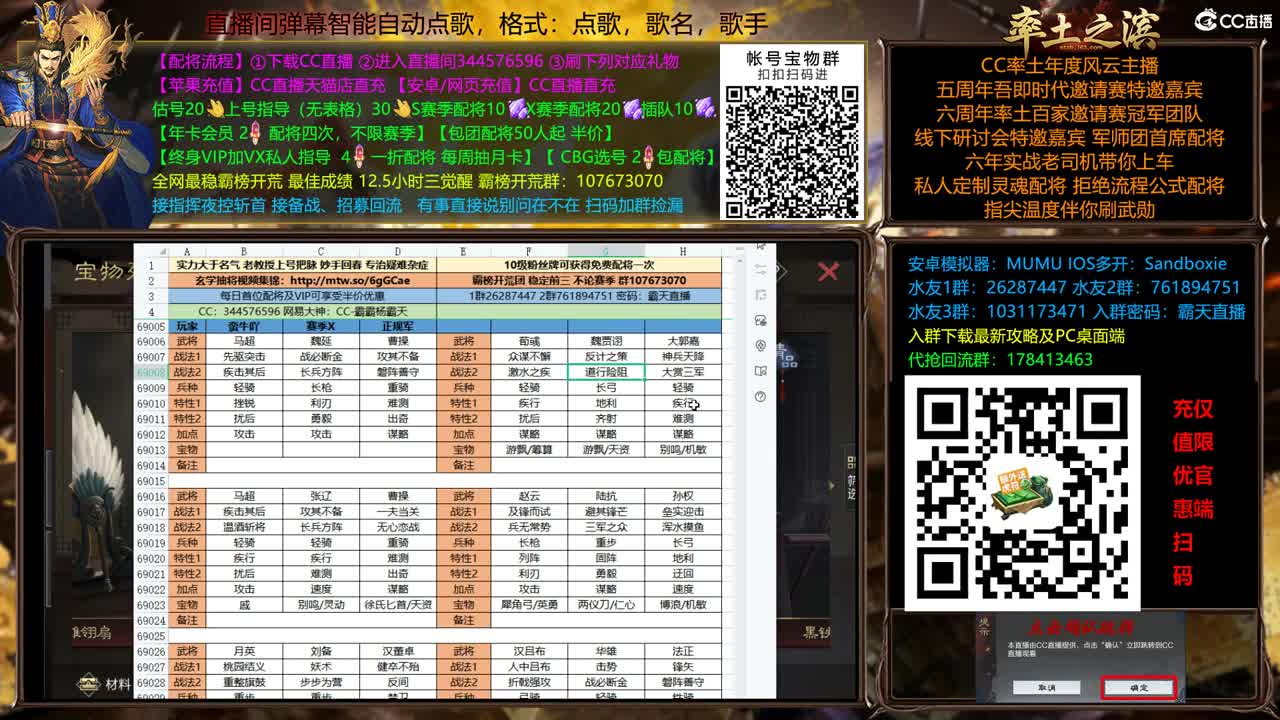Close the game panel with red X

click(x=828, y=271)
